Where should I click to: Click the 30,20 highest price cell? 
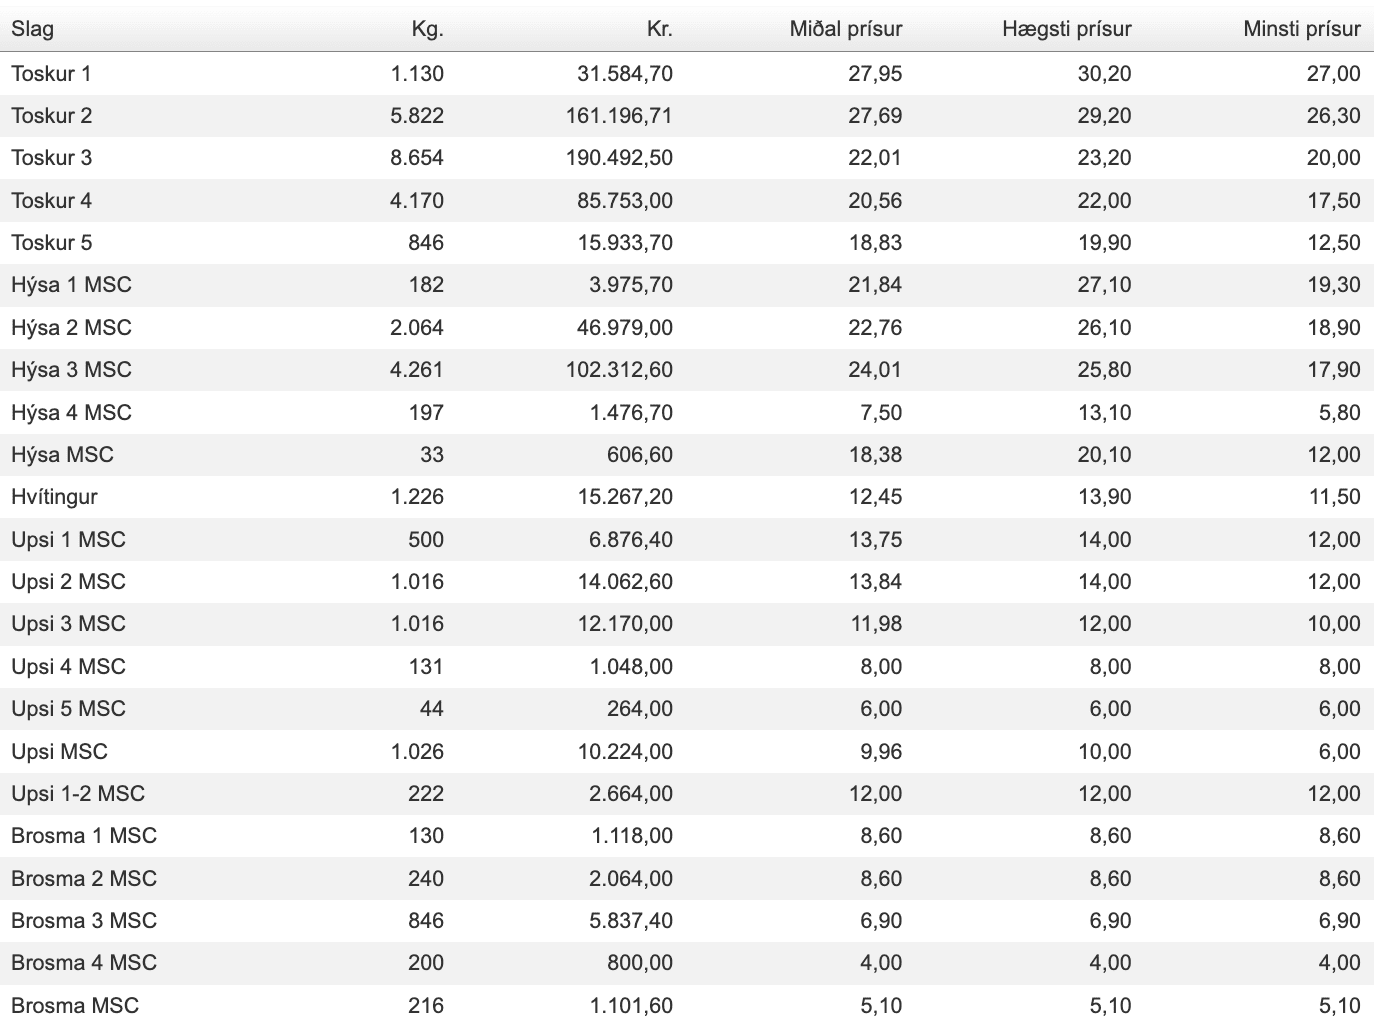click(x=1104, y=73)
